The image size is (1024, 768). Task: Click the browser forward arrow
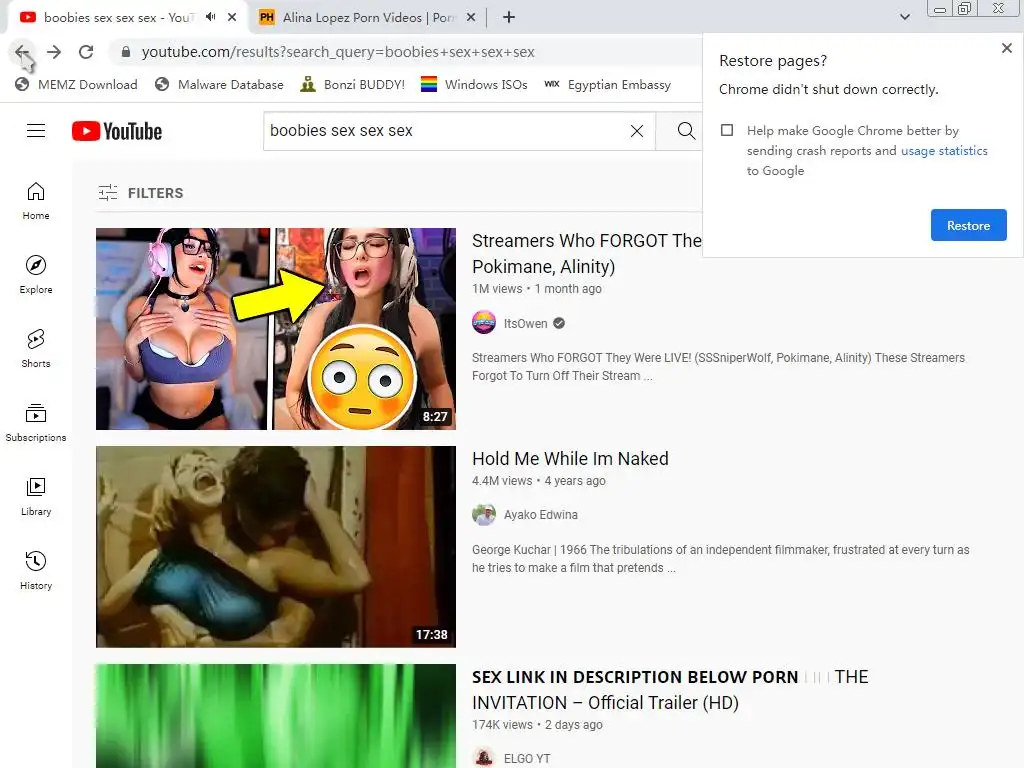[x=54, y=52]
